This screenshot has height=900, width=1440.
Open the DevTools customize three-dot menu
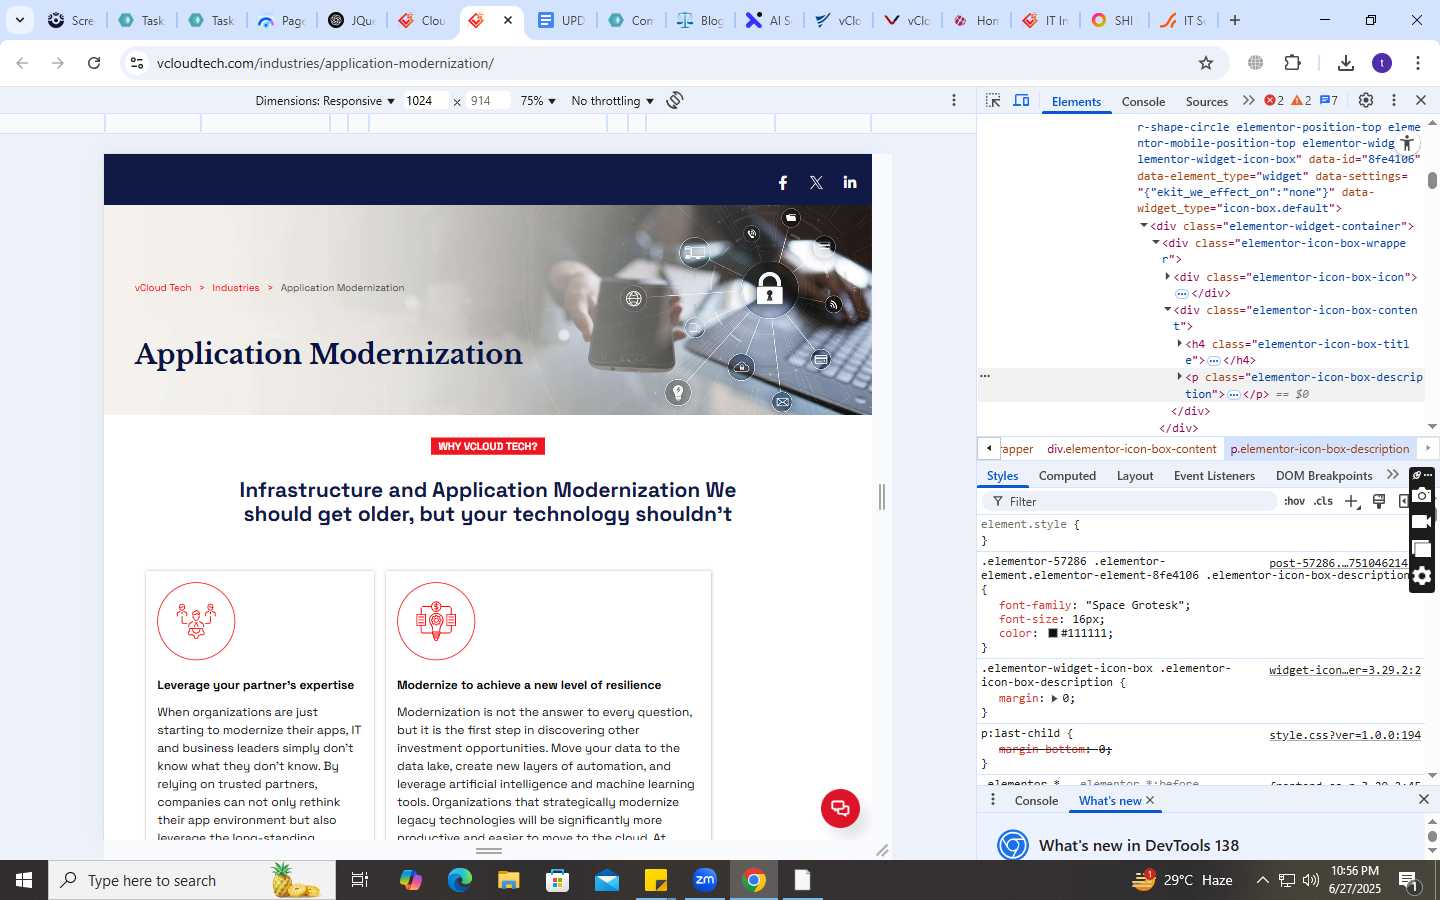[1393, 100]
